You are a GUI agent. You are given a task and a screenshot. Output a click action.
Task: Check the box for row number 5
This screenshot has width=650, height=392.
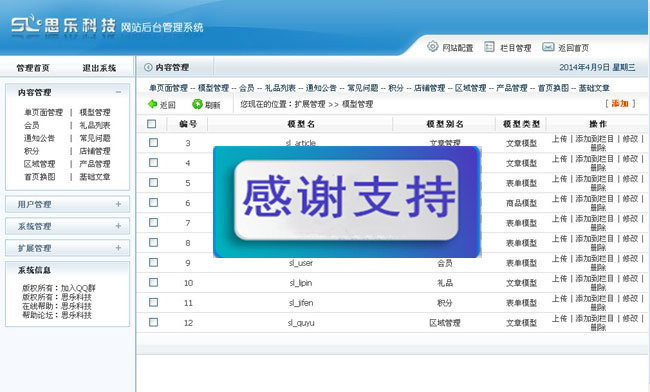coord(153,182)
